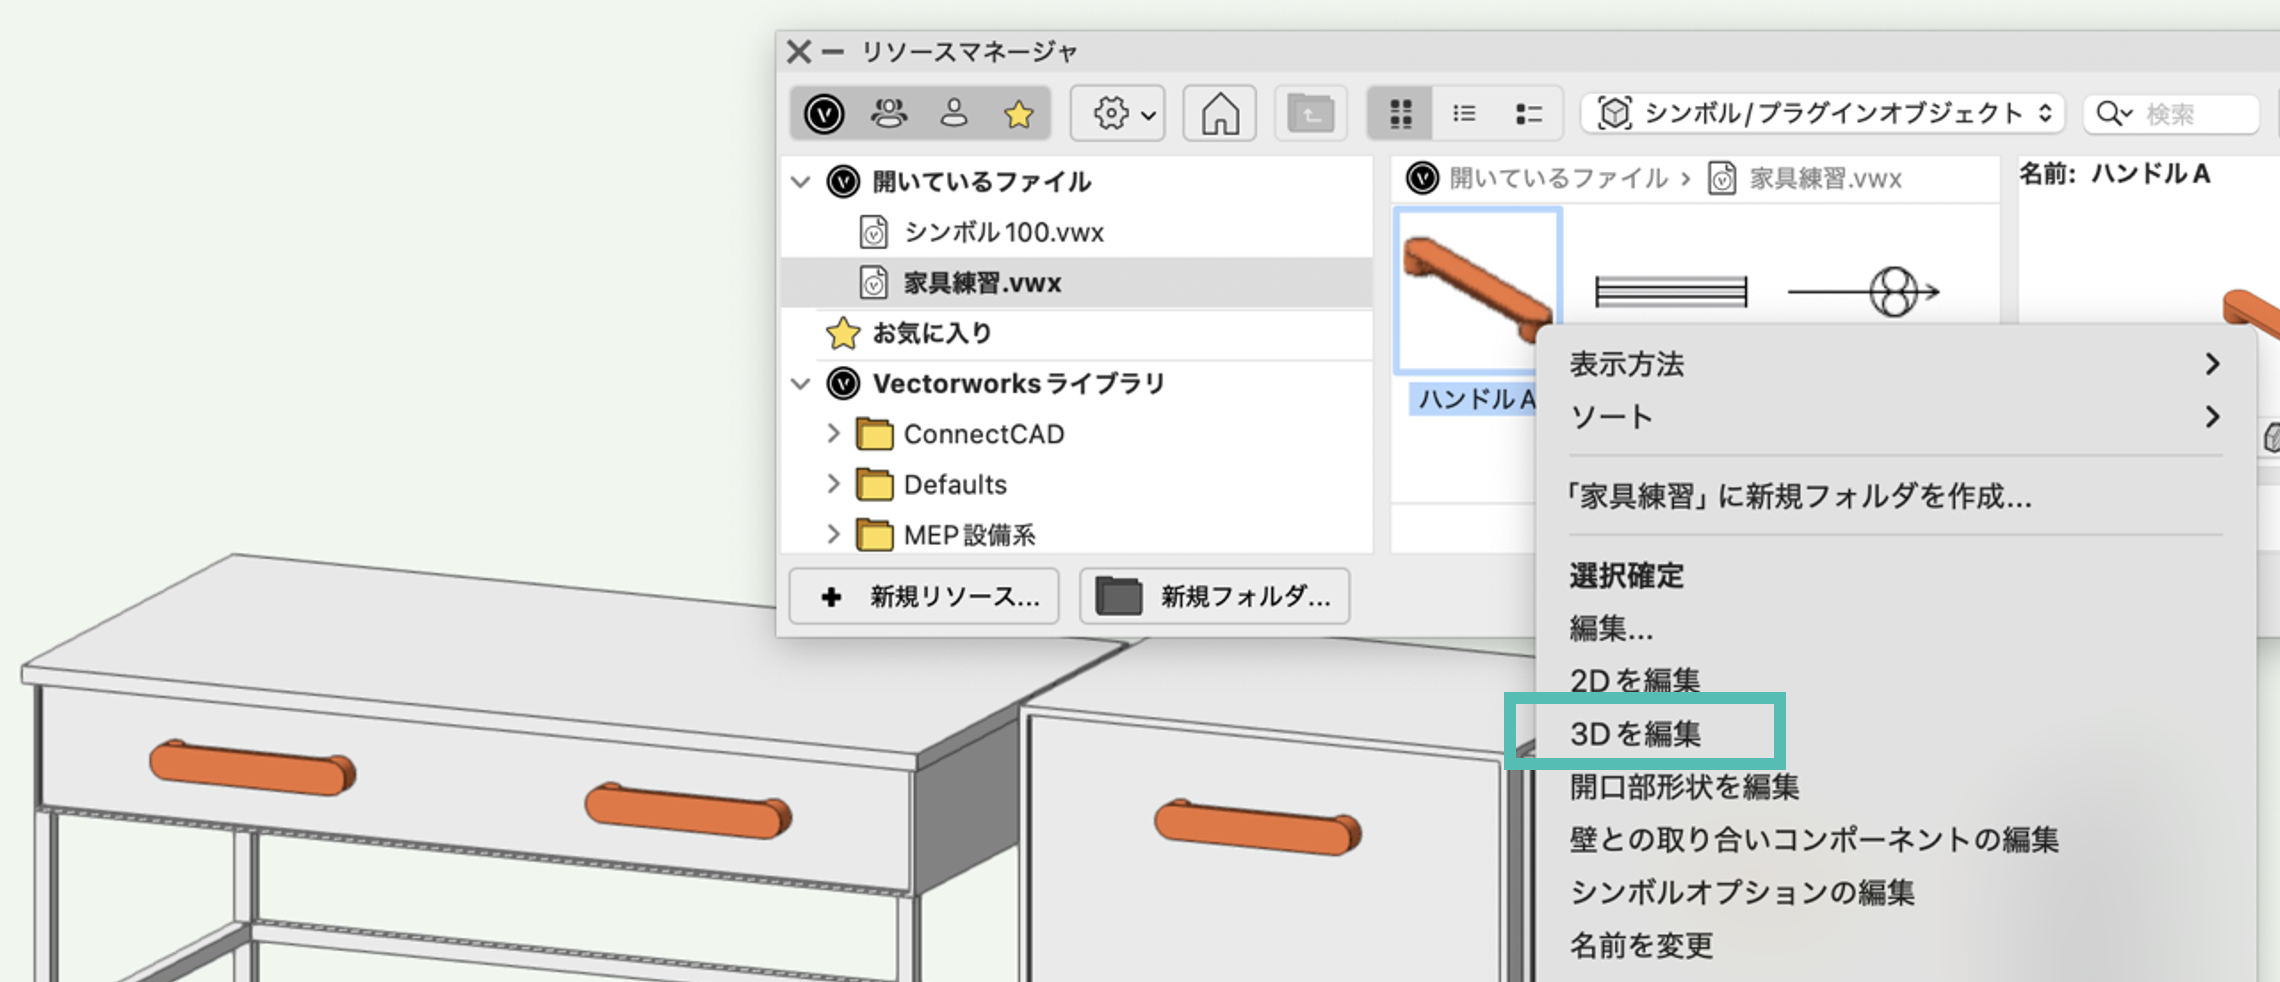Click the 新規リソース... button
2280x982 pixels.
point(924,597)
